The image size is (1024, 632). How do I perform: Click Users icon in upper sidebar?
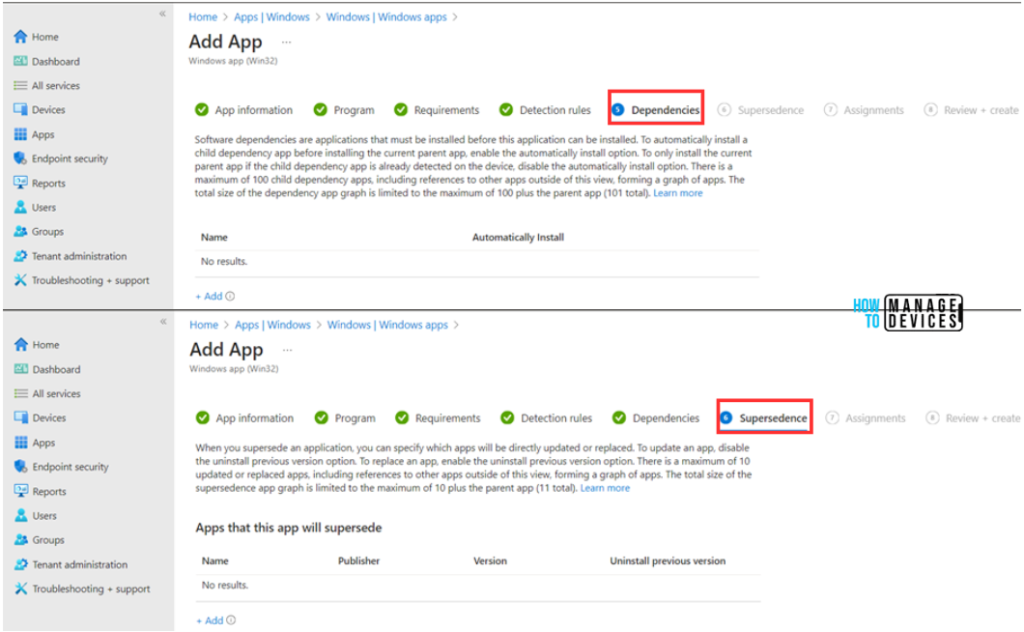[x=20, y=207]
